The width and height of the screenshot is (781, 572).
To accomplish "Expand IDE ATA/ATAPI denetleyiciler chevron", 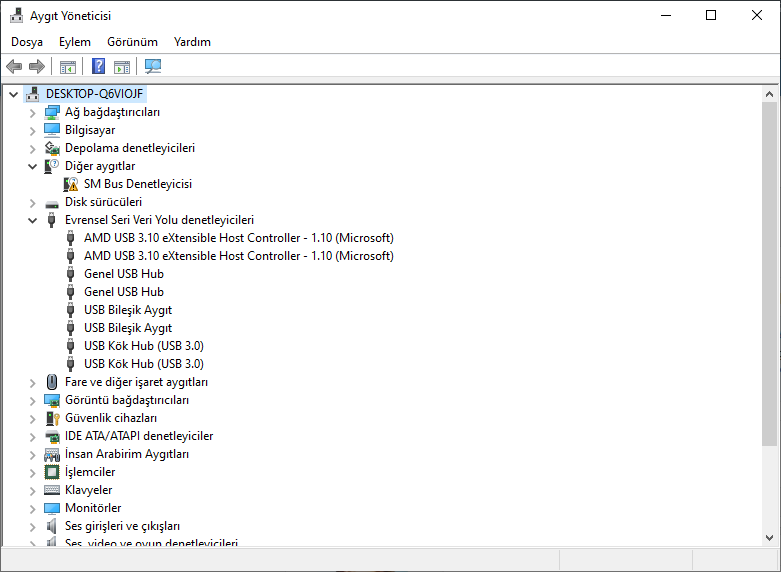I will click(32, 437).
